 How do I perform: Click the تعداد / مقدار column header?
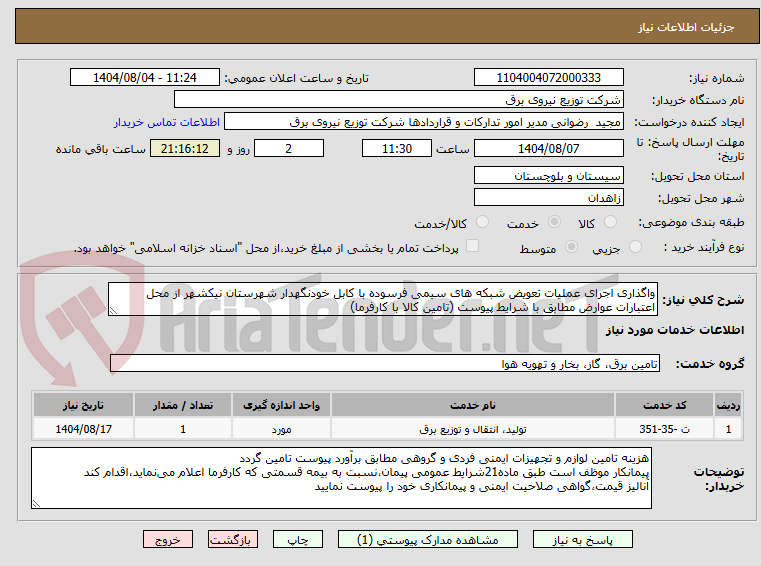point(183,405)
